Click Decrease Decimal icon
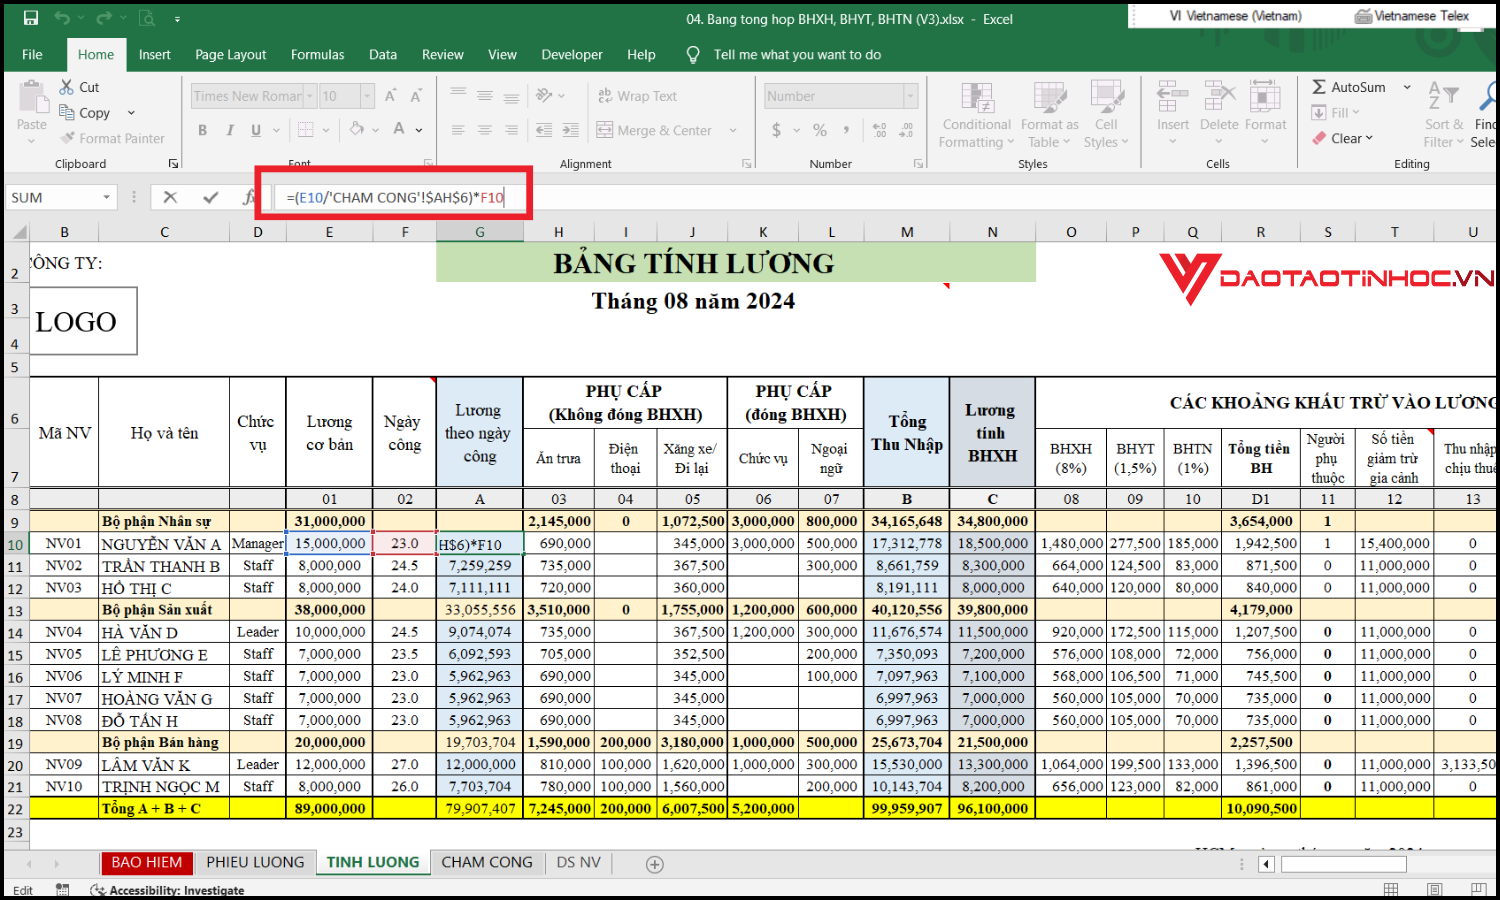This screenshot has height=900, width=1500. (x=906, y=130)
